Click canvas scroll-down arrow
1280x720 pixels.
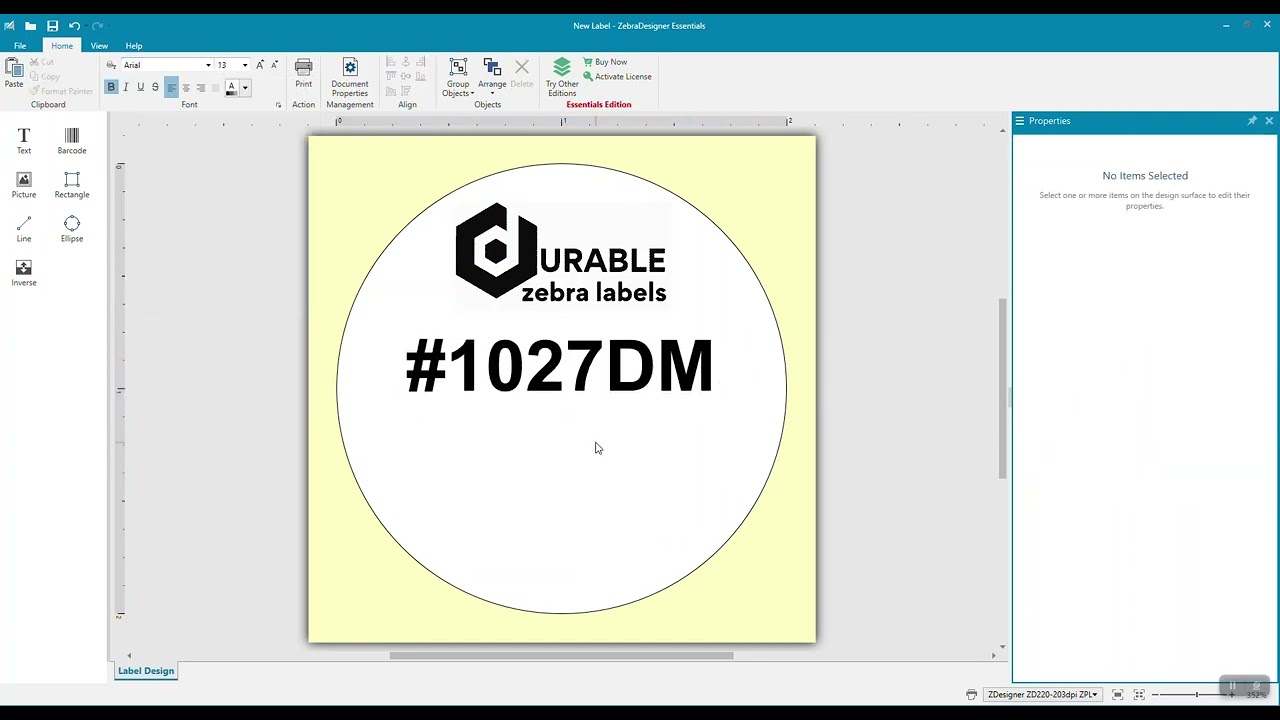click(x=1002, y=646)
